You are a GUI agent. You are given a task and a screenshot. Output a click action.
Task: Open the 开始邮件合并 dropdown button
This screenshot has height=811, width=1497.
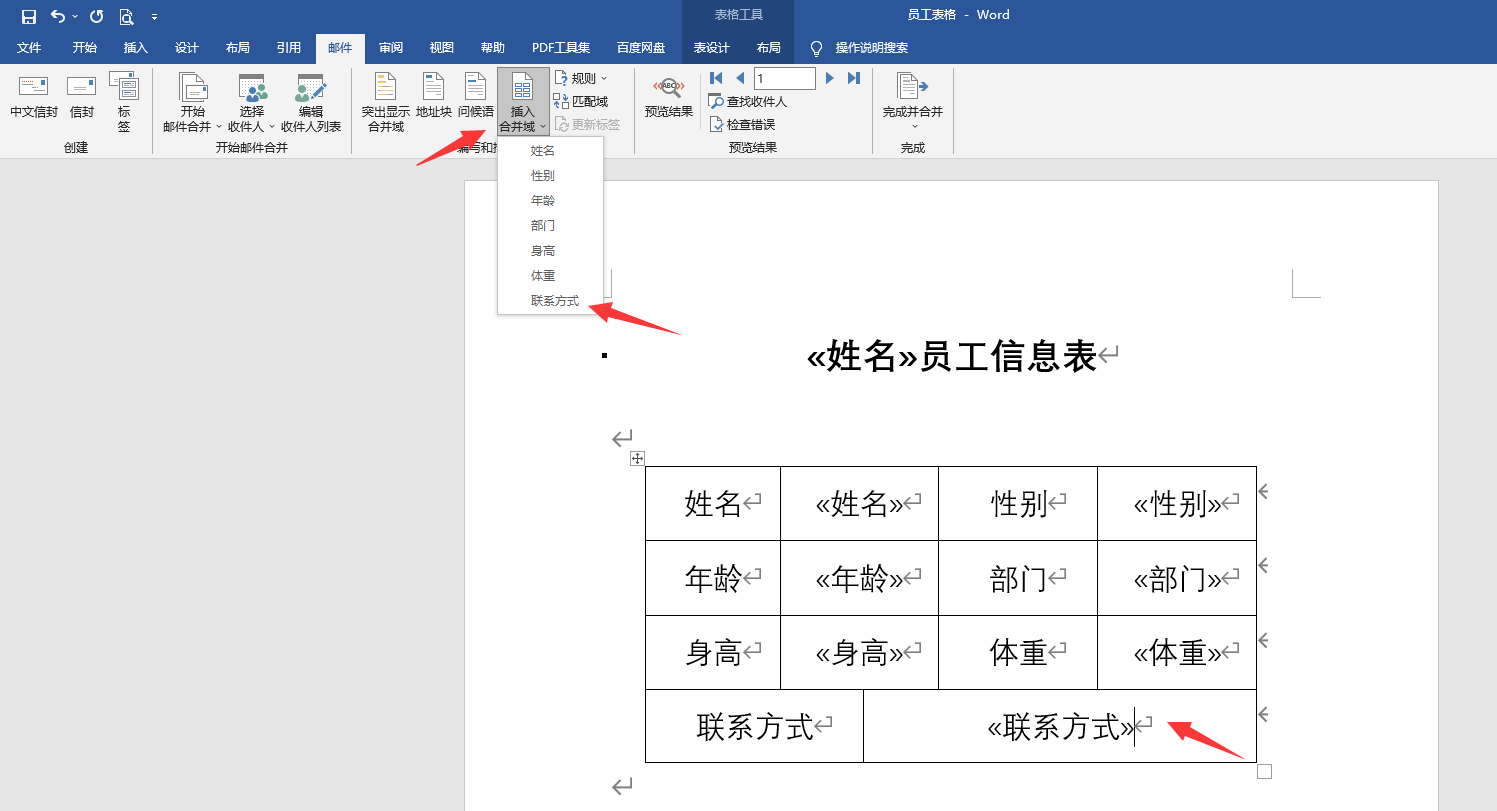(192, 103)
